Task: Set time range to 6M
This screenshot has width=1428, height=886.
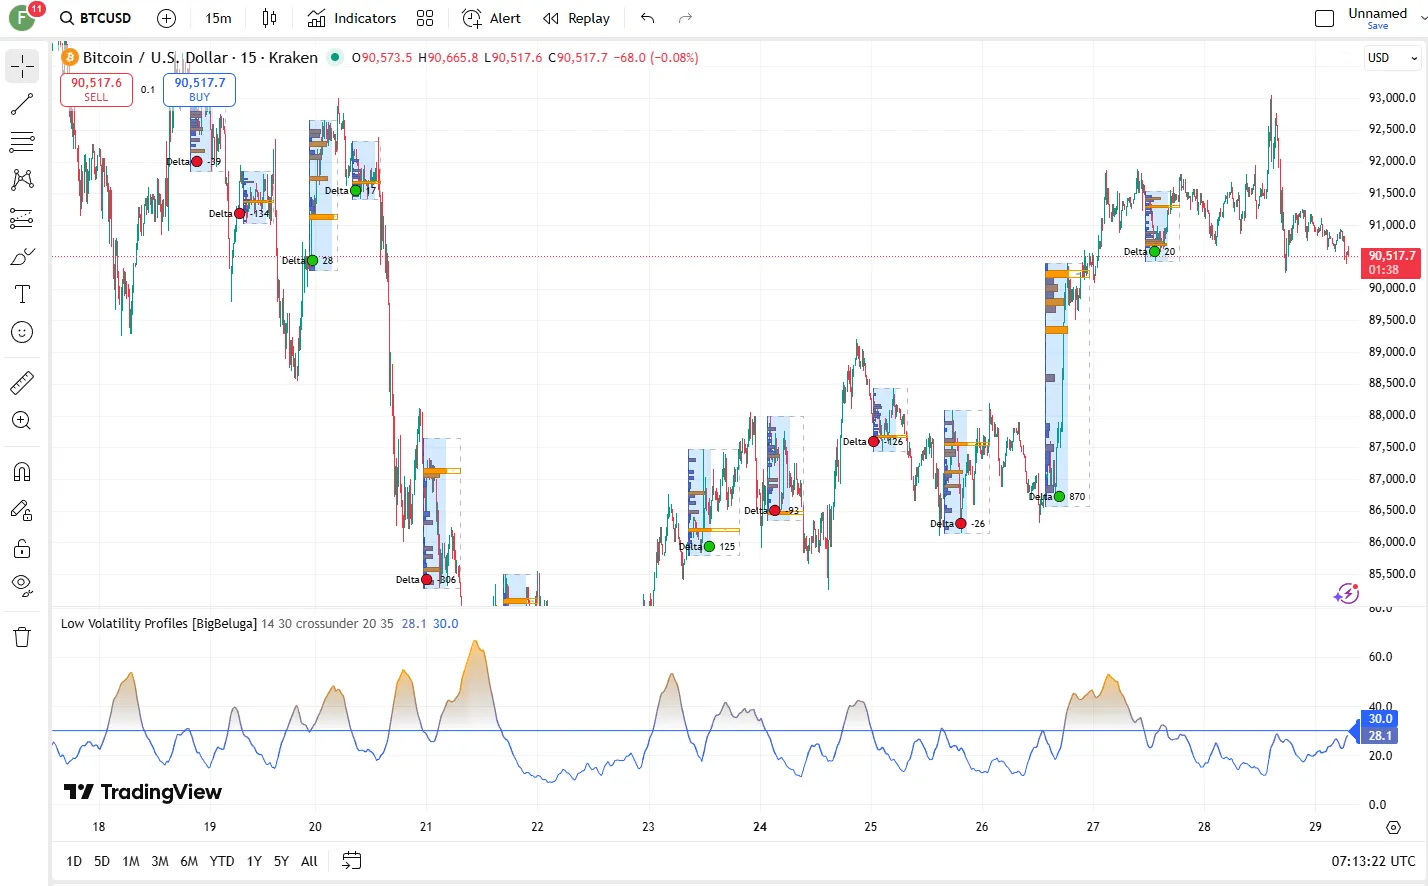Action: coord(189,861)
